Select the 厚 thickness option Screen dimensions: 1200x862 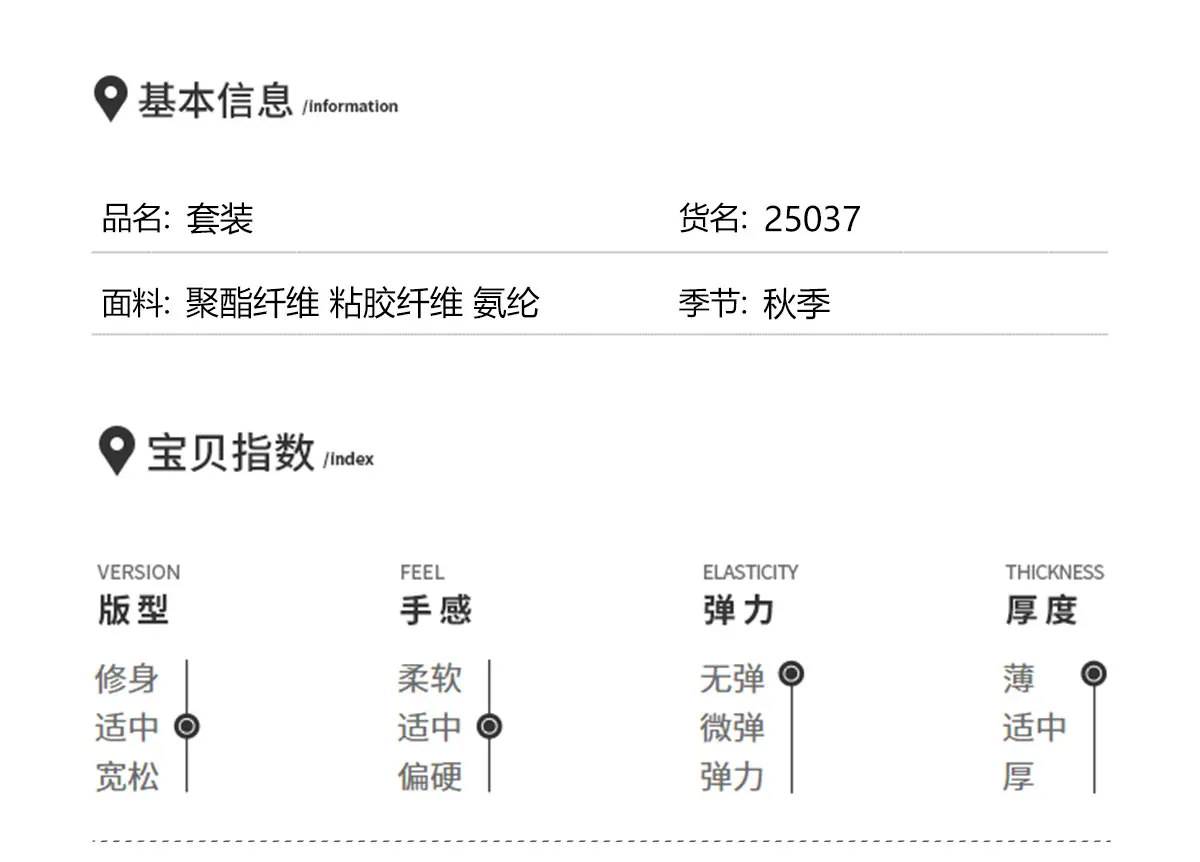[1019, 776]
